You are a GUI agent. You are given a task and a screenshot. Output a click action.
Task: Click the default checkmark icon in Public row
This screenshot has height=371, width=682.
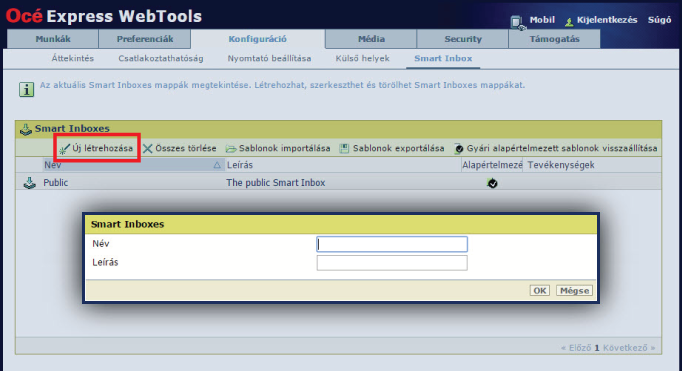coord(492,183)
